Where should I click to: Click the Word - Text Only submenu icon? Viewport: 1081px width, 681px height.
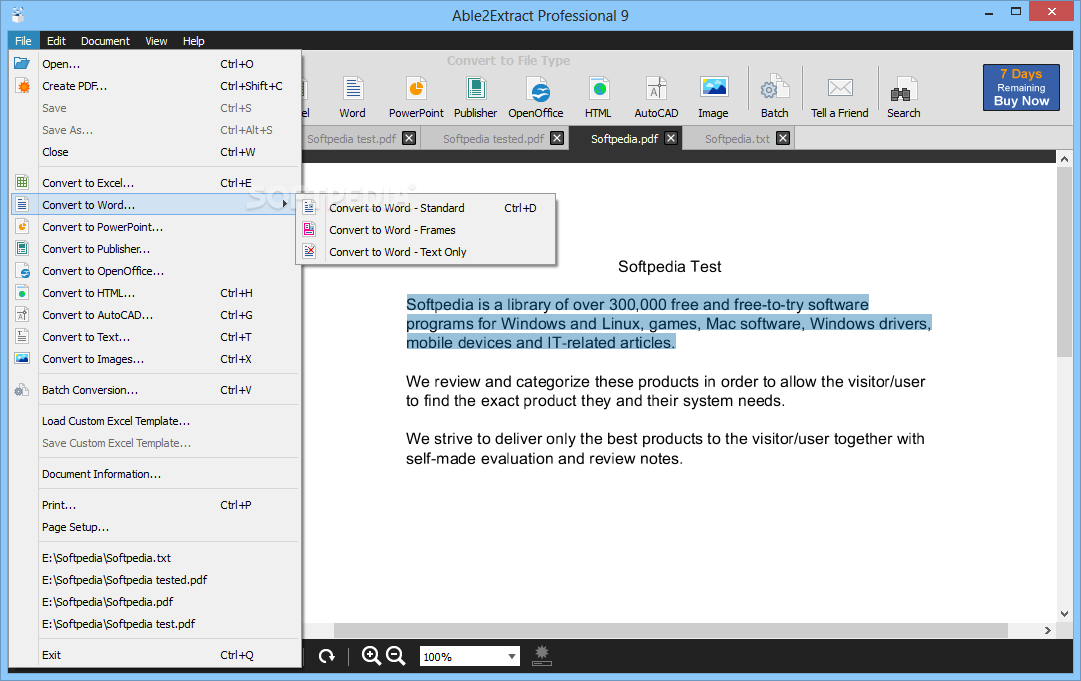pos(310,252)
